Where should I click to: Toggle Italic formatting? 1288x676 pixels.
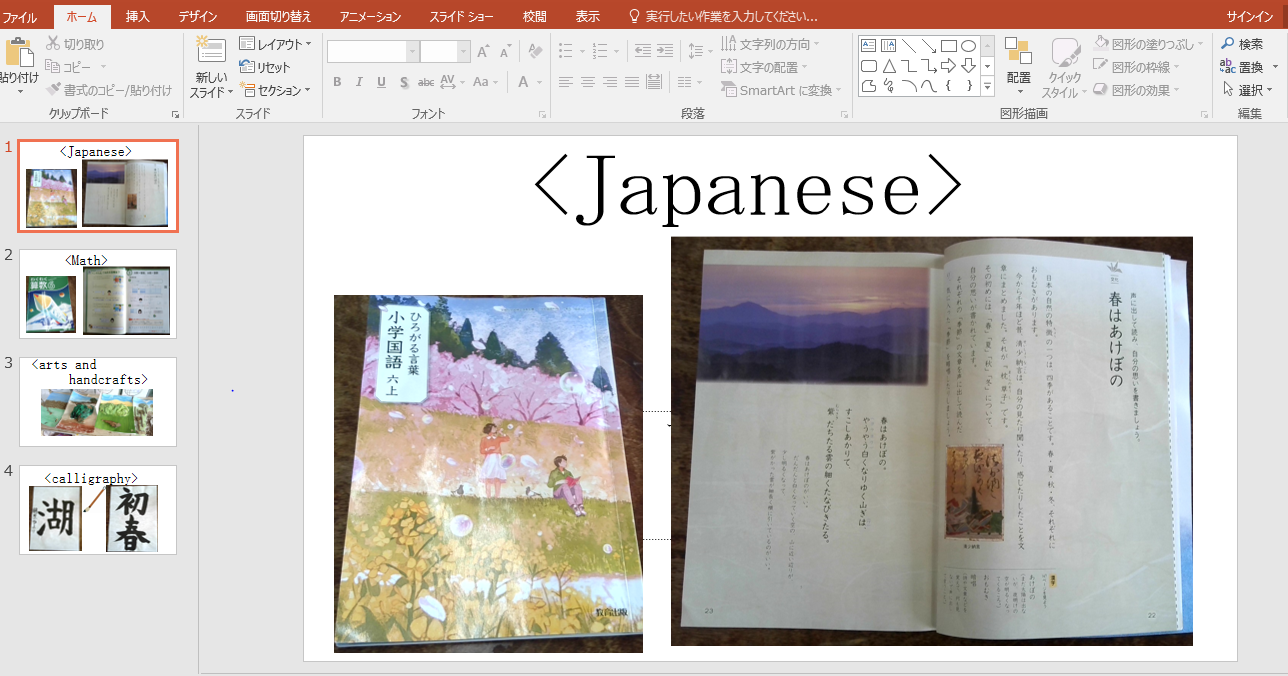(x=359, y=82)
